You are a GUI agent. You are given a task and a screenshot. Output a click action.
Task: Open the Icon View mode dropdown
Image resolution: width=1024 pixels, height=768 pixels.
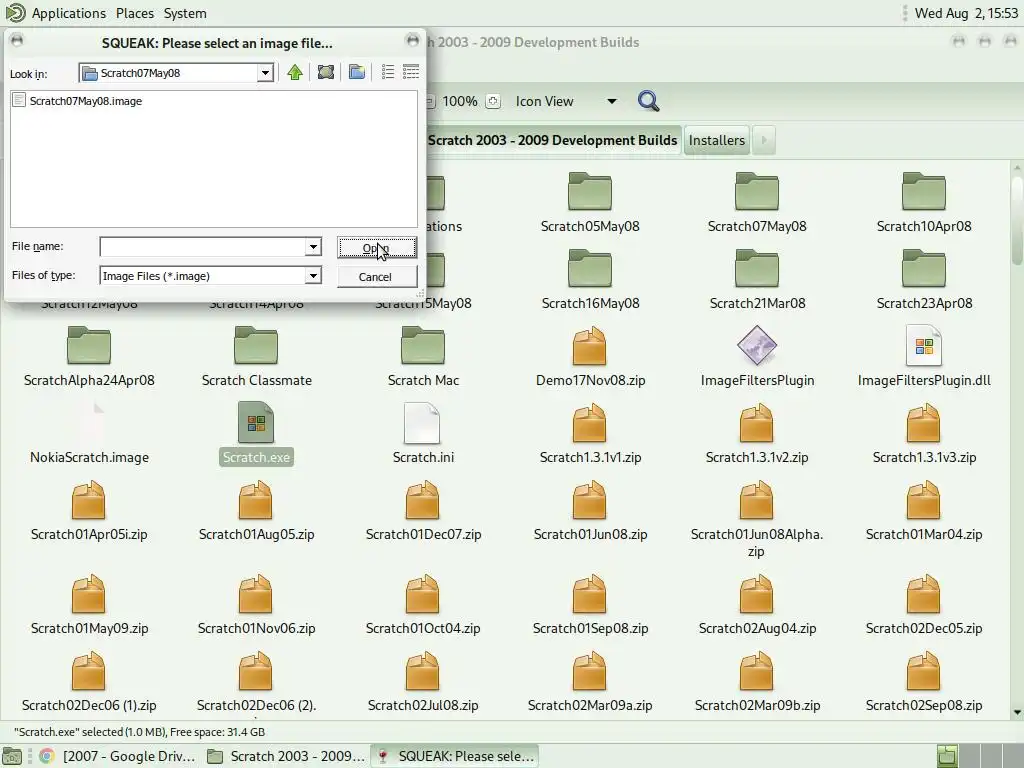click(566, 101)
